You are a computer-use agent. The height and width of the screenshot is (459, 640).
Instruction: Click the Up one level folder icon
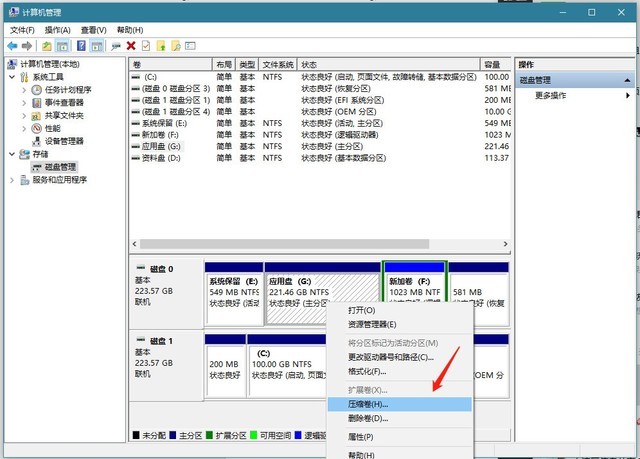point(47,46)
